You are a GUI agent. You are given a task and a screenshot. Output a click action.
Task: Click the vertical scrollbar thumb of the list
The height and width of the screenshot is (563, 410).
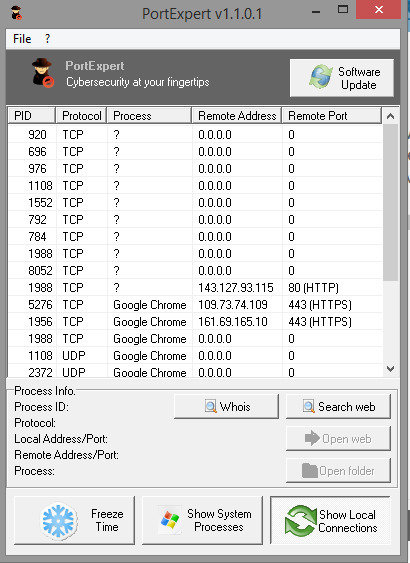[x=391, y=203]
